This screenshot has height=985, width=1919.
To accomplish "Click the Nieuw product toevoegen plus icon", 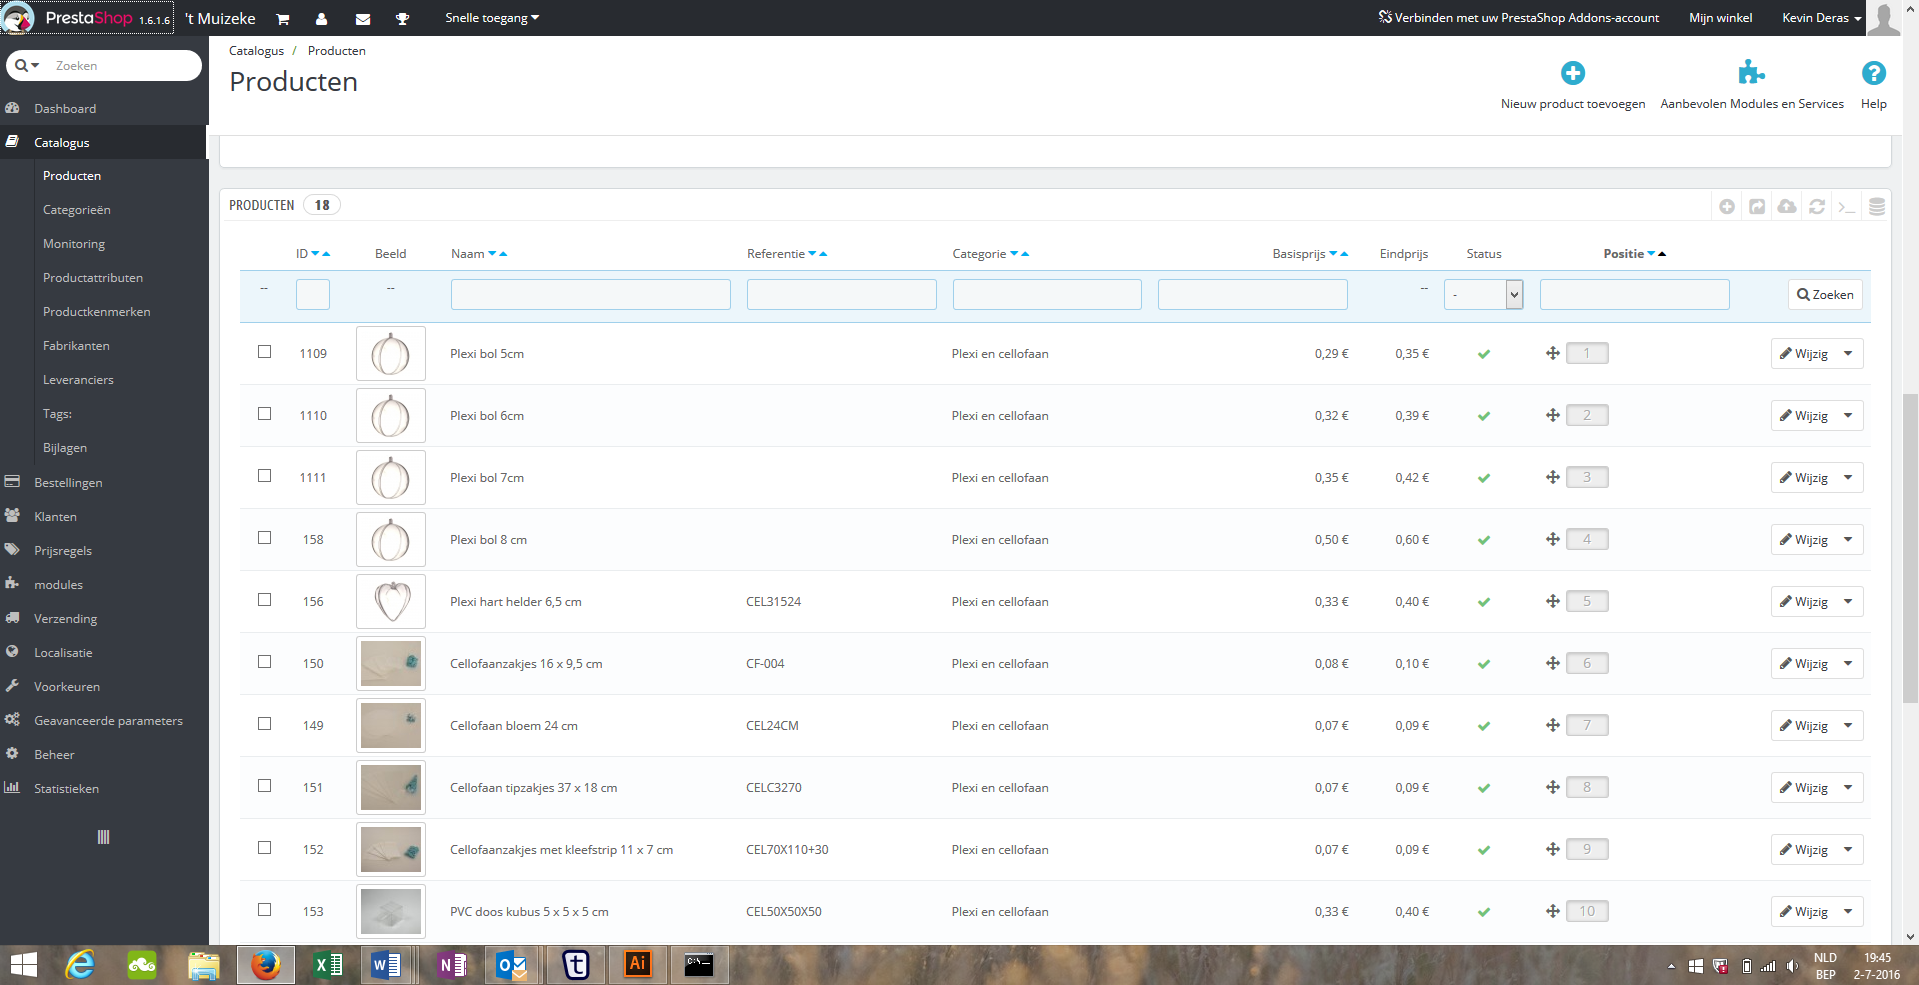I will click(1573, 73).
